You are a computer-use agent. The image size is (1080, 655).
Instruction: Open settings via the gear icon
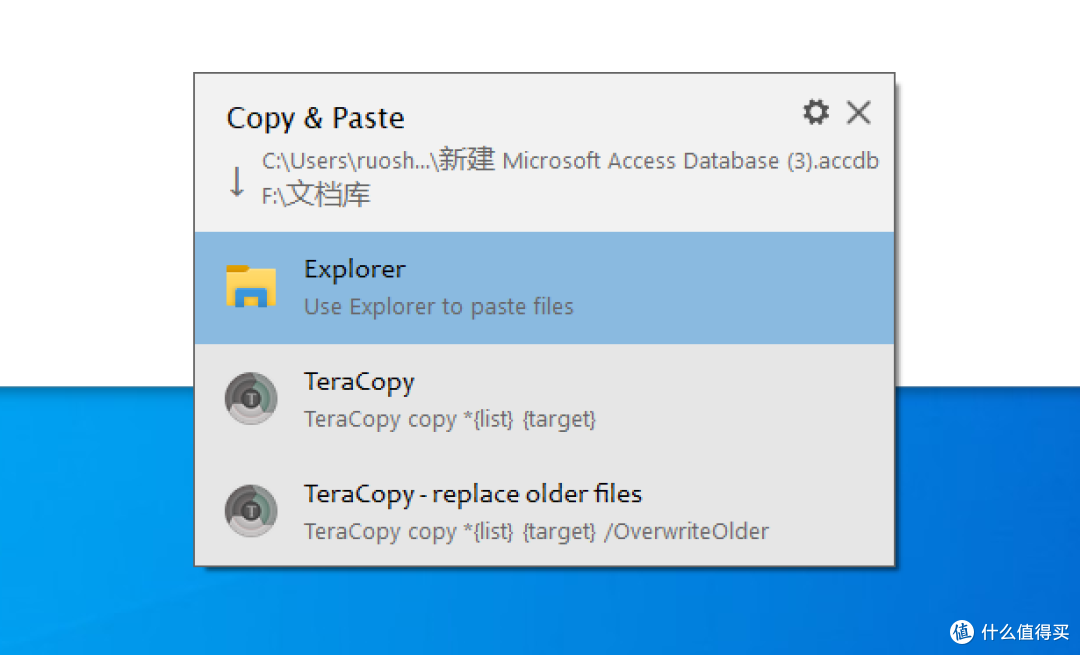816,112
